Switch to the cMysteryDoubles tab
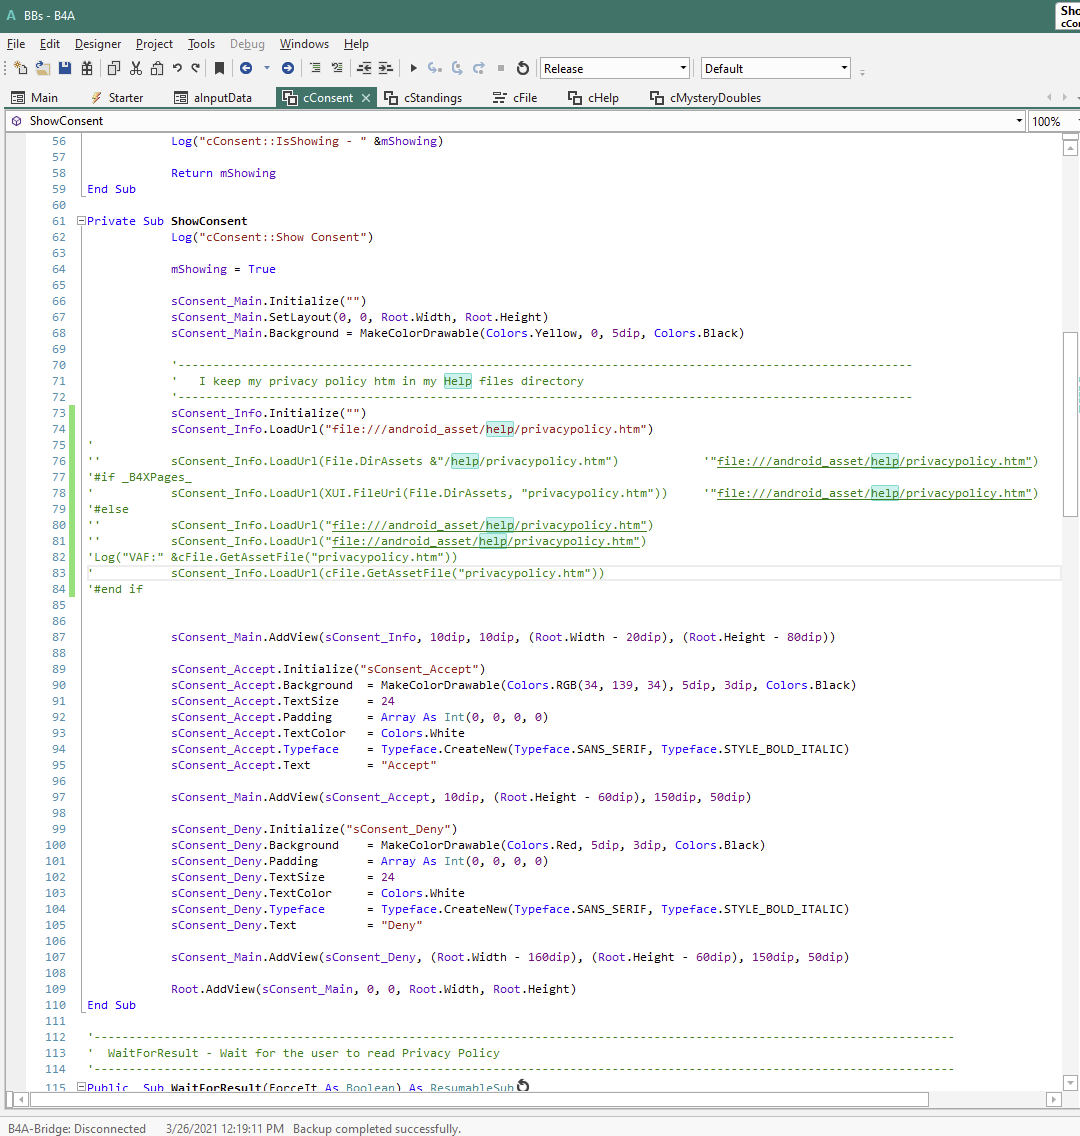Image resolution: width=1080 pixels, height=1136 pixels. 715,98
